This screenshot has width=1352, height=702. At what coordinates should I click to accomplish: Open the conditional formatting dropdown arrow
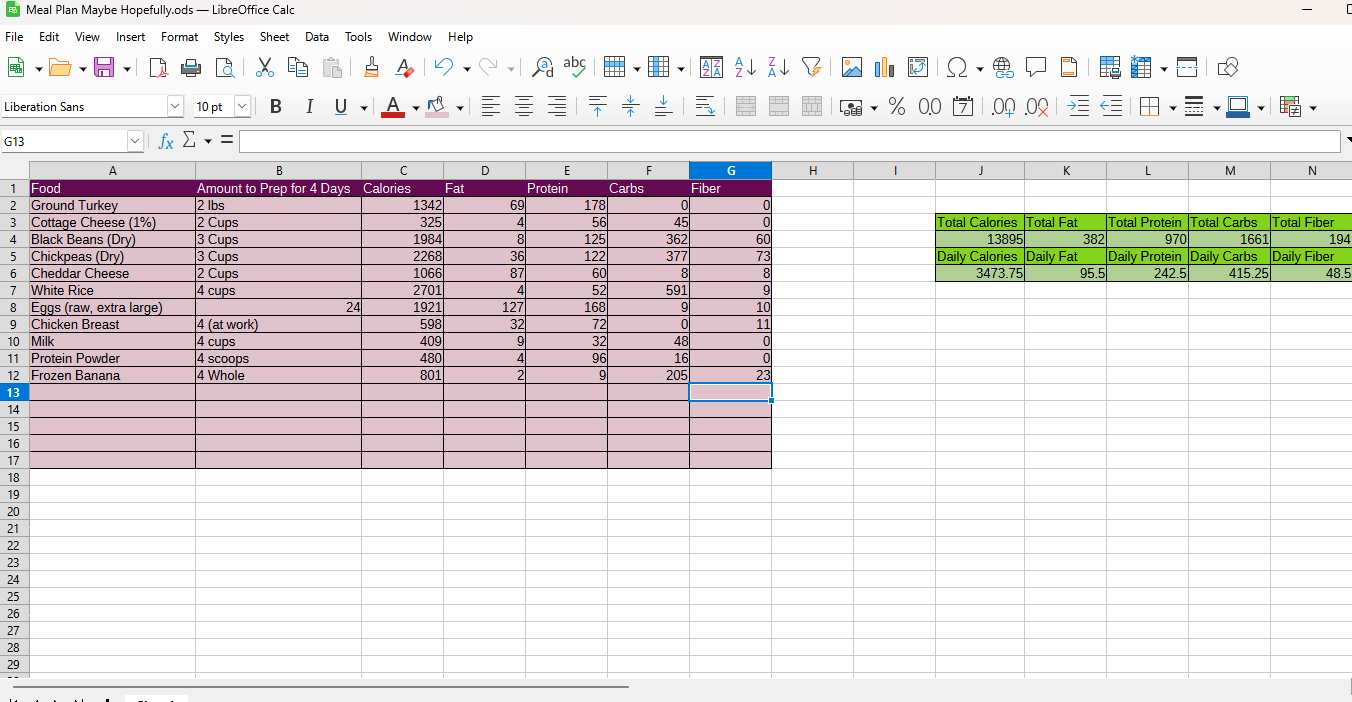point(1312,107)
